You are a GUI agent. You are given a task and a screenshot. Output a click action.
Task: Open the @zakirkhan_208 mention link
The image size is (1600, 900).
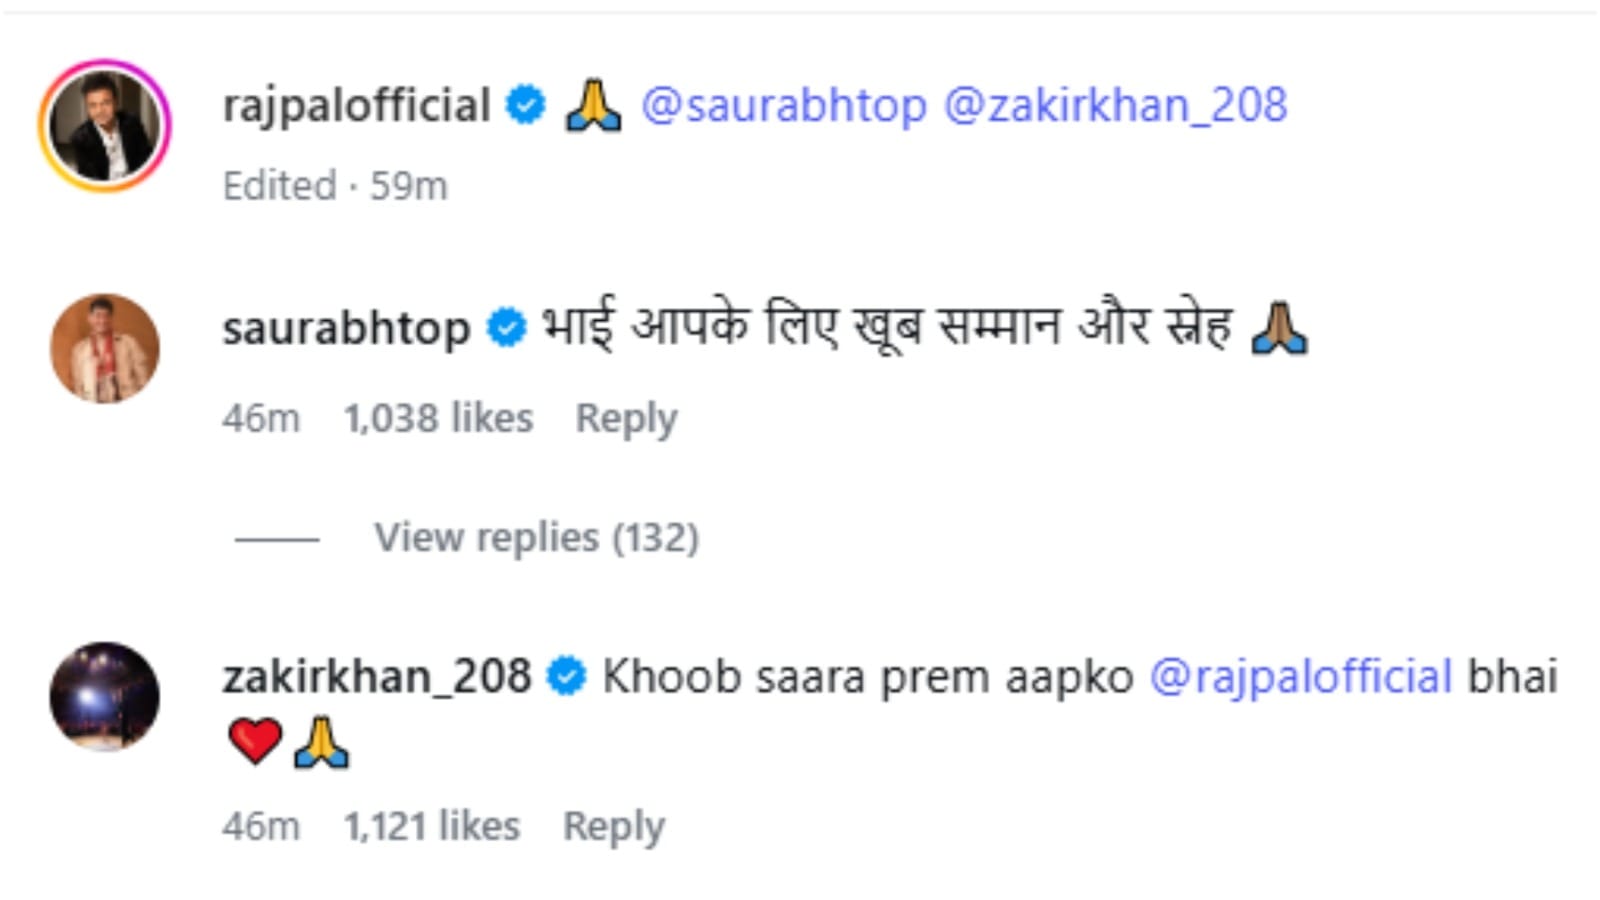1115,105
